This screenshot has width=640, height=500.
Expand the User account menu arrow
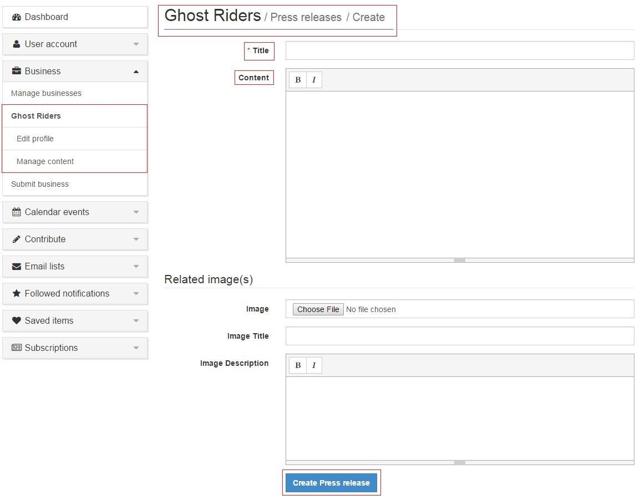[x=136, y=44]
